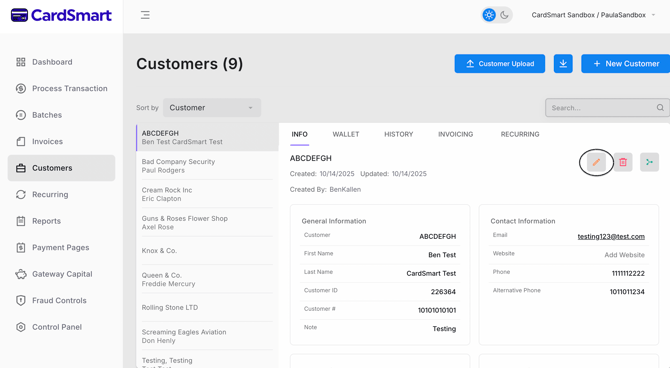The height and width of the screenshot is (368, 670).
Task: Switch to the RECURRING tab
Action: coord(520,134)
